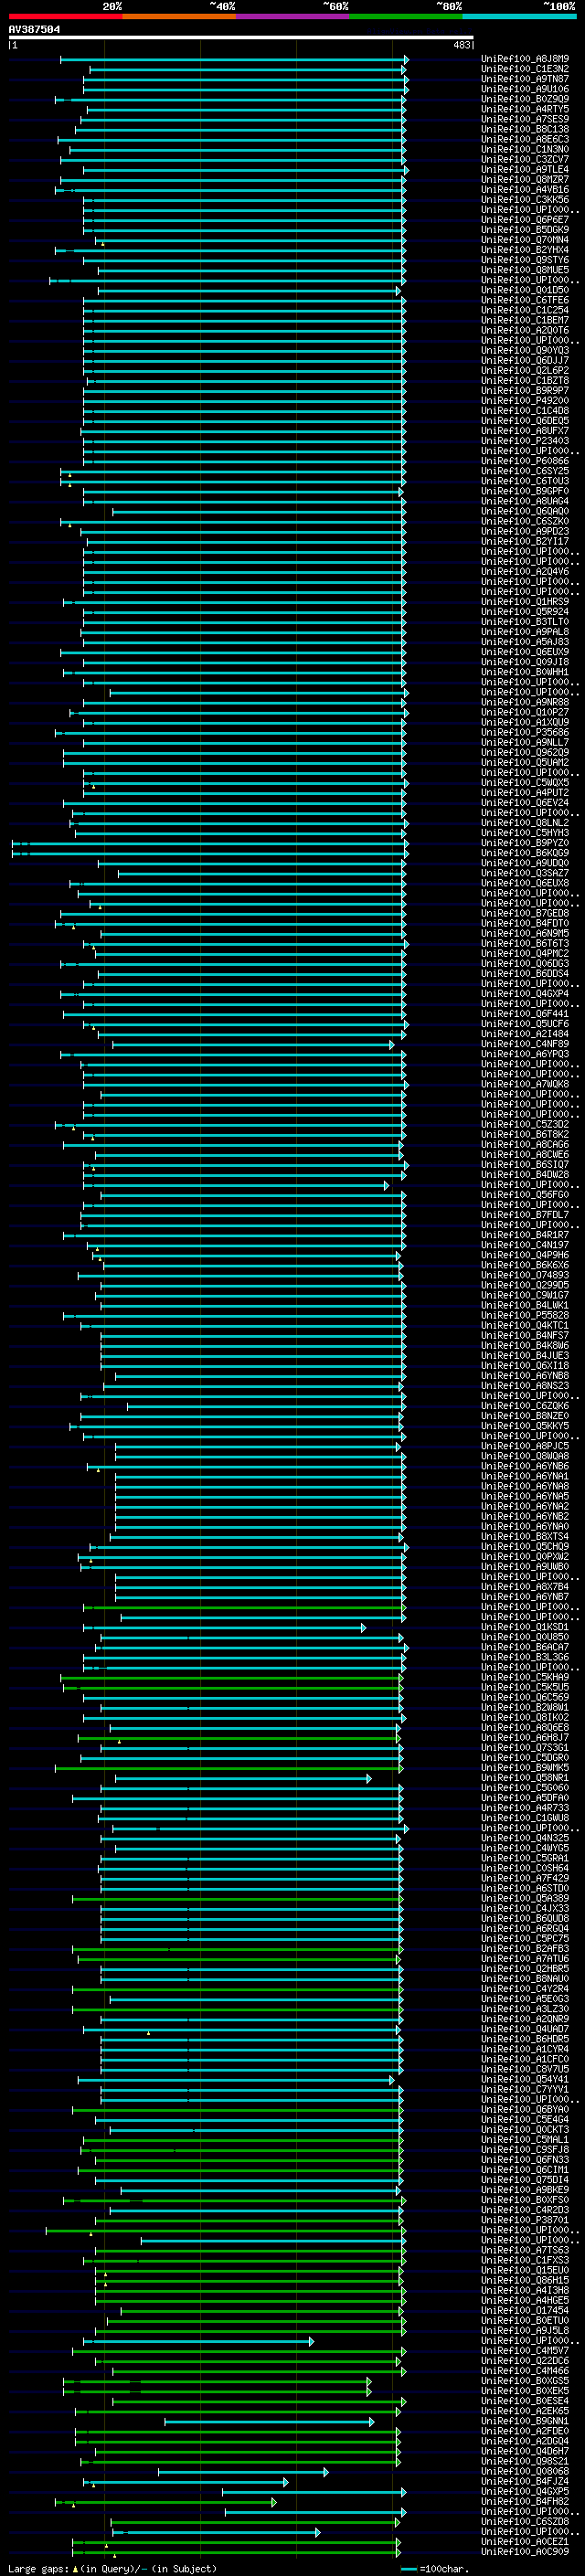Select hit label UniRef100_A0CEZ1
The height and width of the screenshot is (2576, 585).
[x=525, y=2542]
